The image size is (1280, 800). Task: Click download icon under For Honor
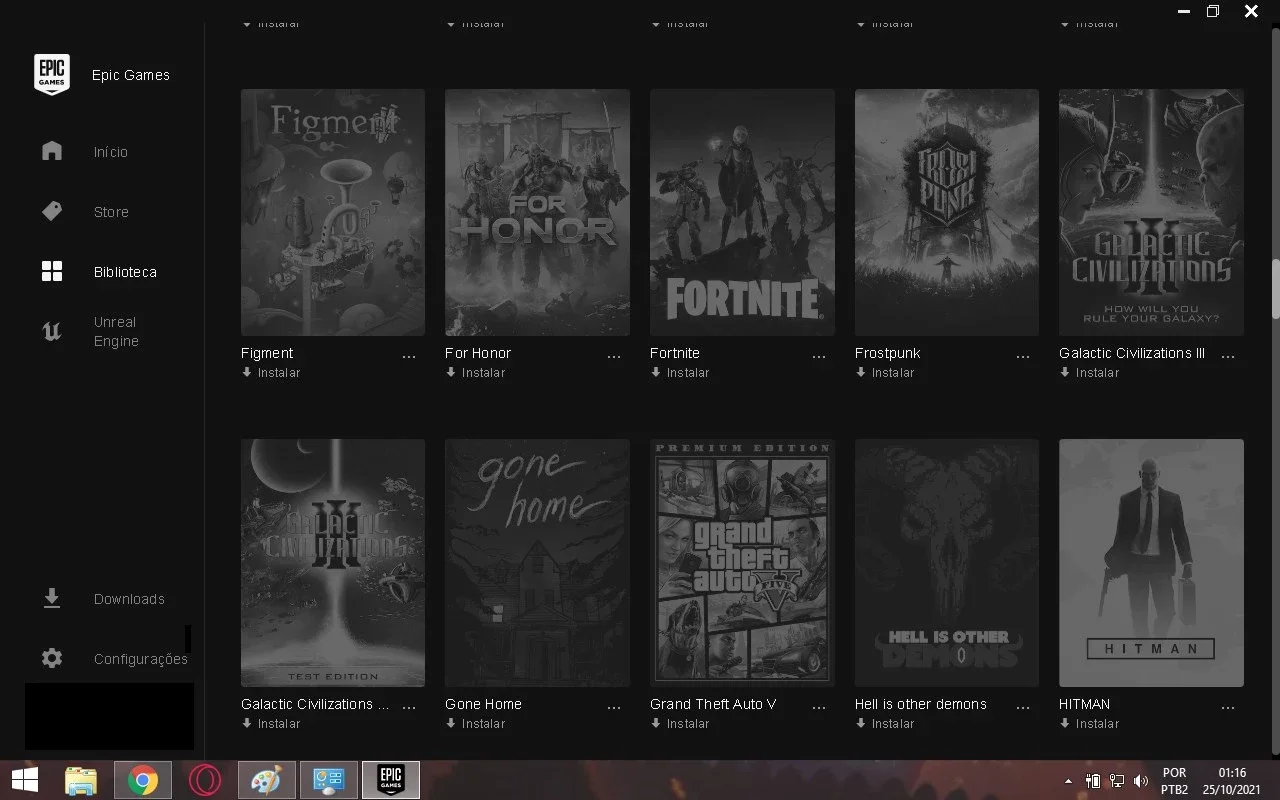[451, 372]
